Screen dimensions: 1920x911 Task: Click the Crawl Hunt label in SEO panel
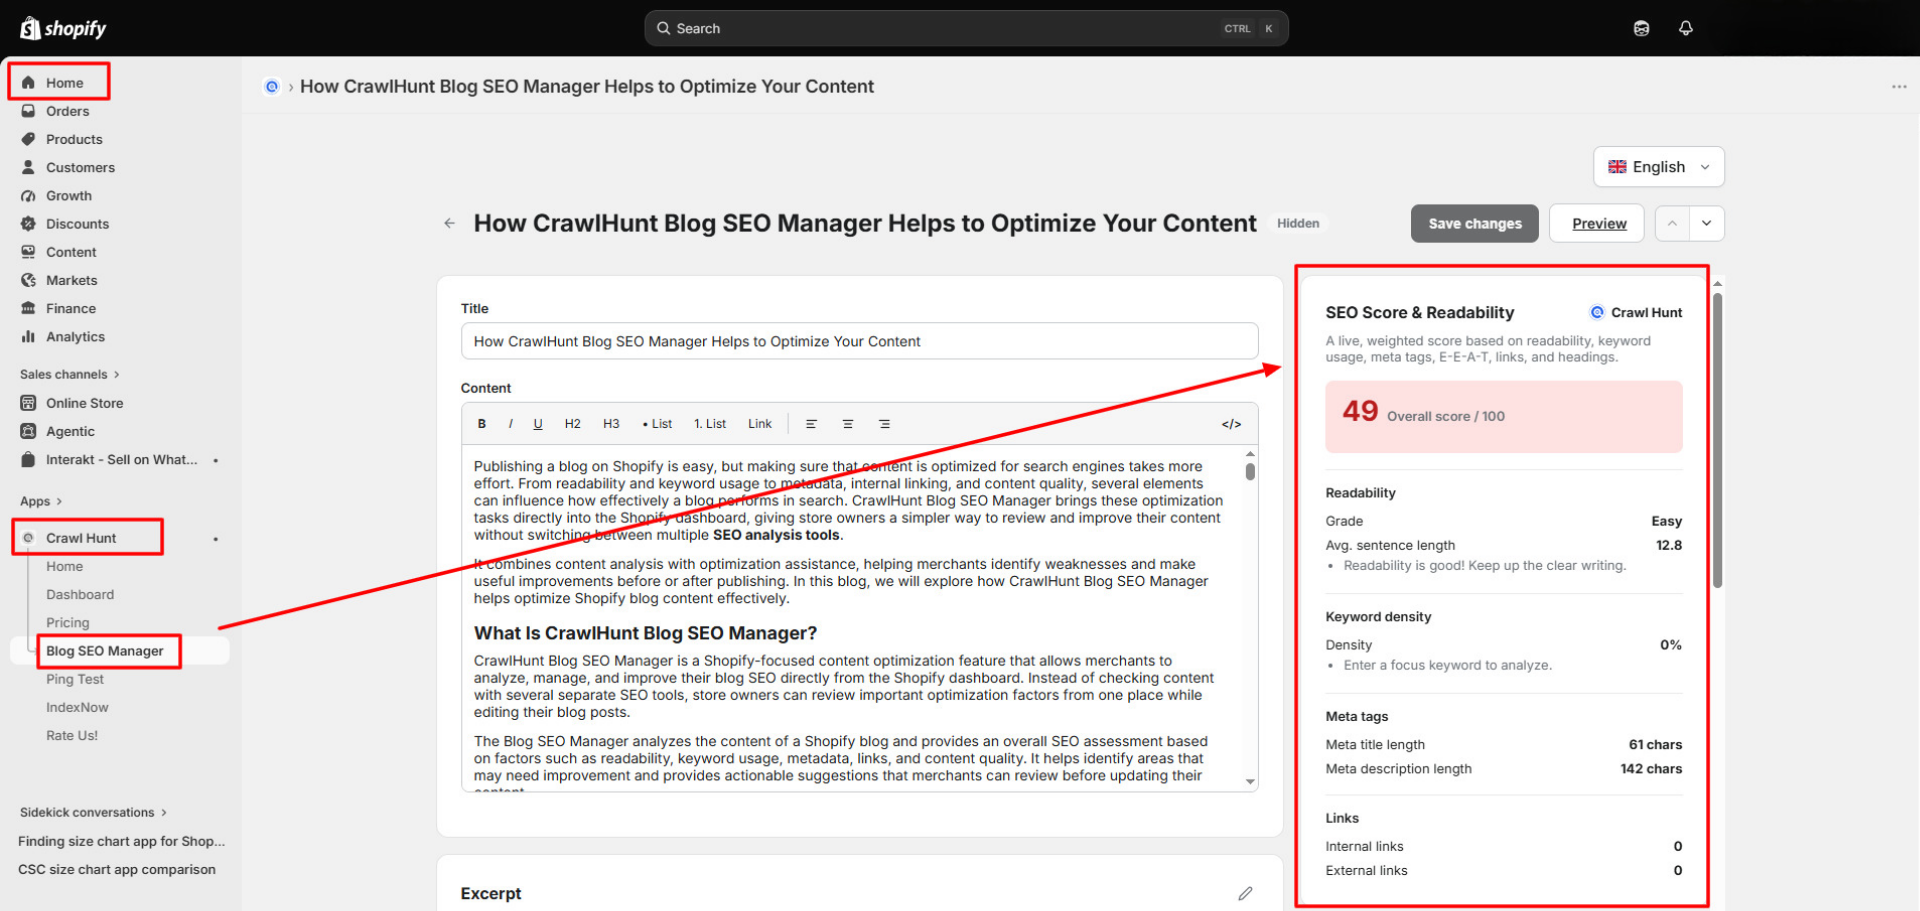pos(1646,312)
